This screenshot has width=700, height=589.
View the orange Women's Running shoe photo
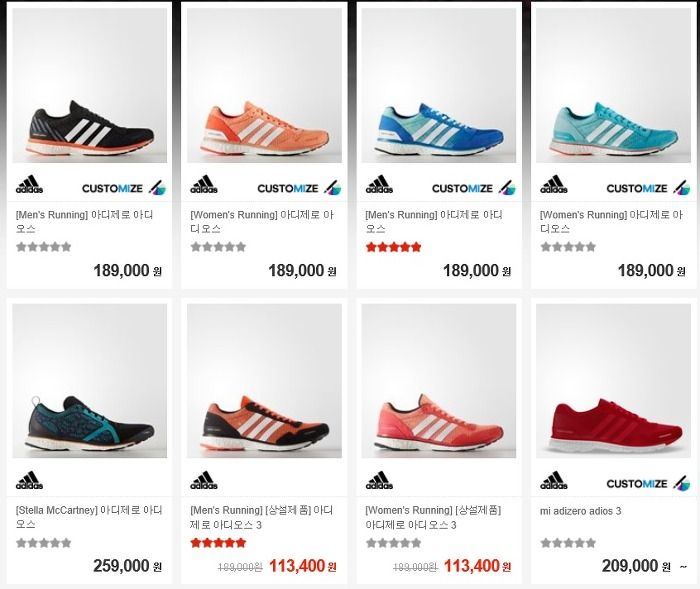[264, 85]
